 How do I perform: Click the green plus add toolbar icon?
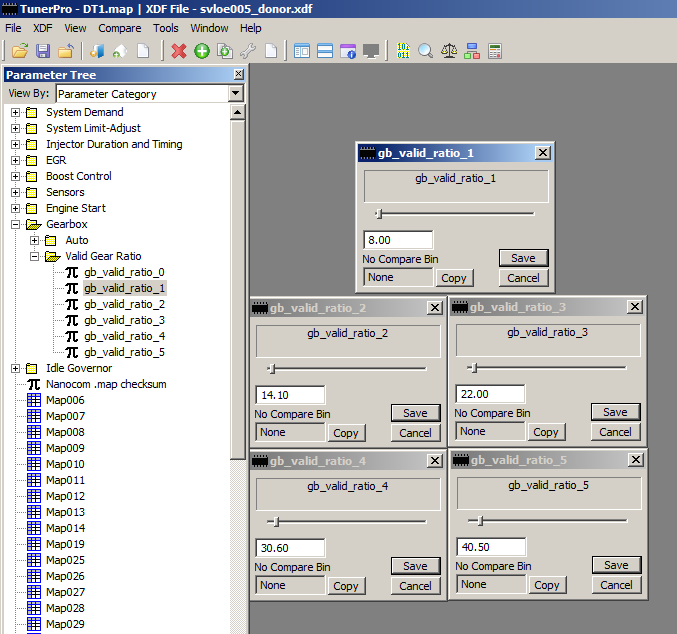[202, 51]
